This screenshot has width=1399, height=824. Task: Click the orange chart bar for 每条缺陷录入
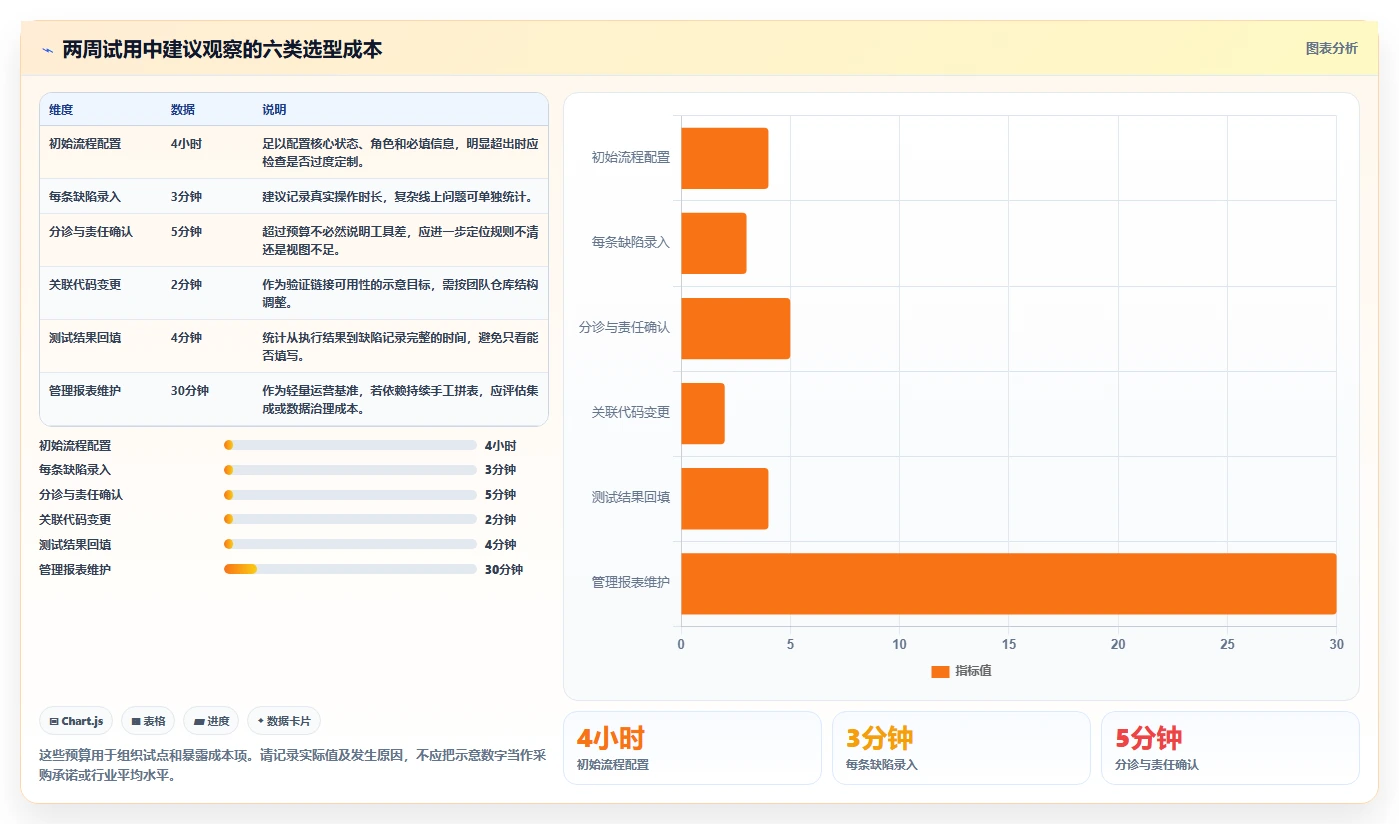pyautogui.click(x=714, y=243)
